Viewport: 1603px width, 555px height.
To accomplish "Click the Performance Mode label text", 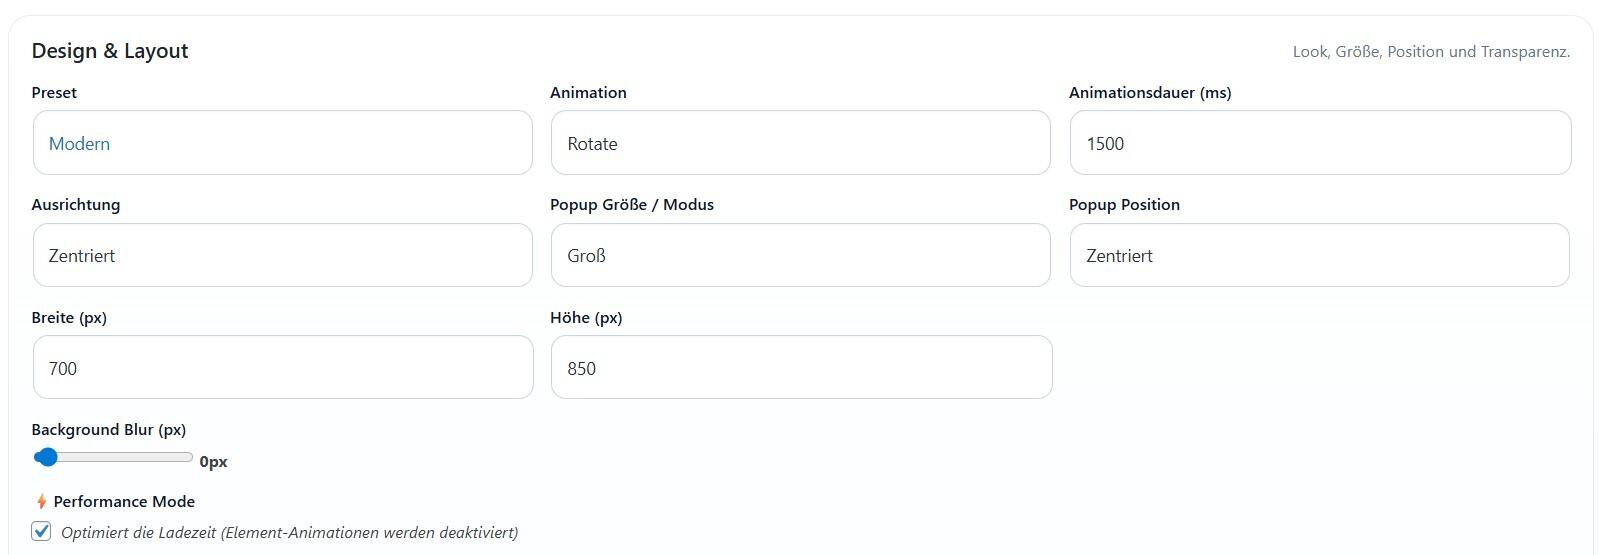I will [x=124, y=502].
